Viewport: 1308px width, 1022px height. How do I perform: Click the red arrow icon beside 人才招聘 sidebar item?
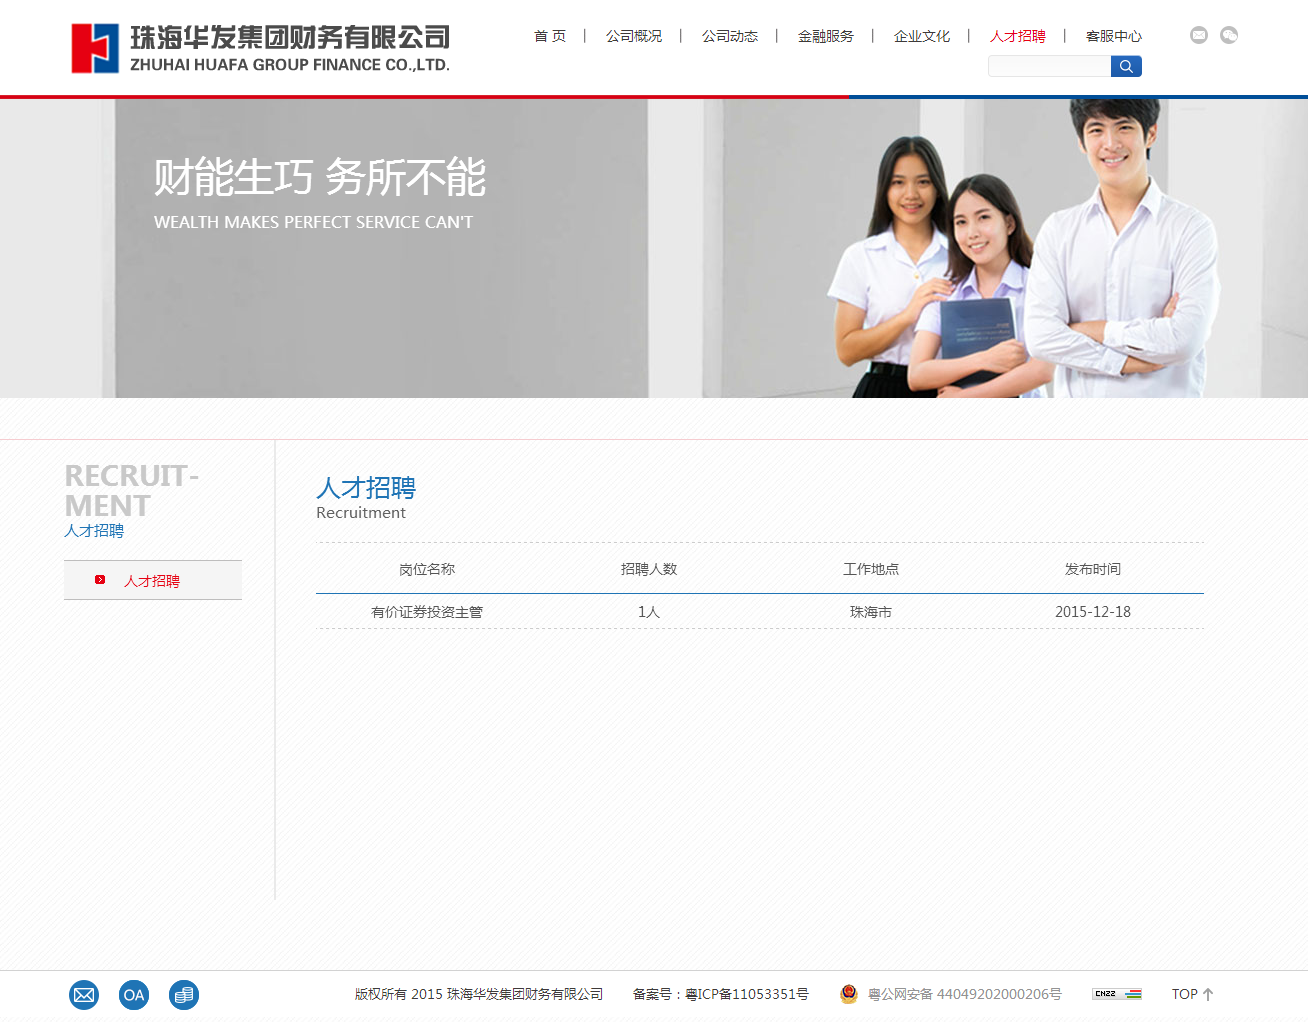pyautogui.click(x=100, y=579)
